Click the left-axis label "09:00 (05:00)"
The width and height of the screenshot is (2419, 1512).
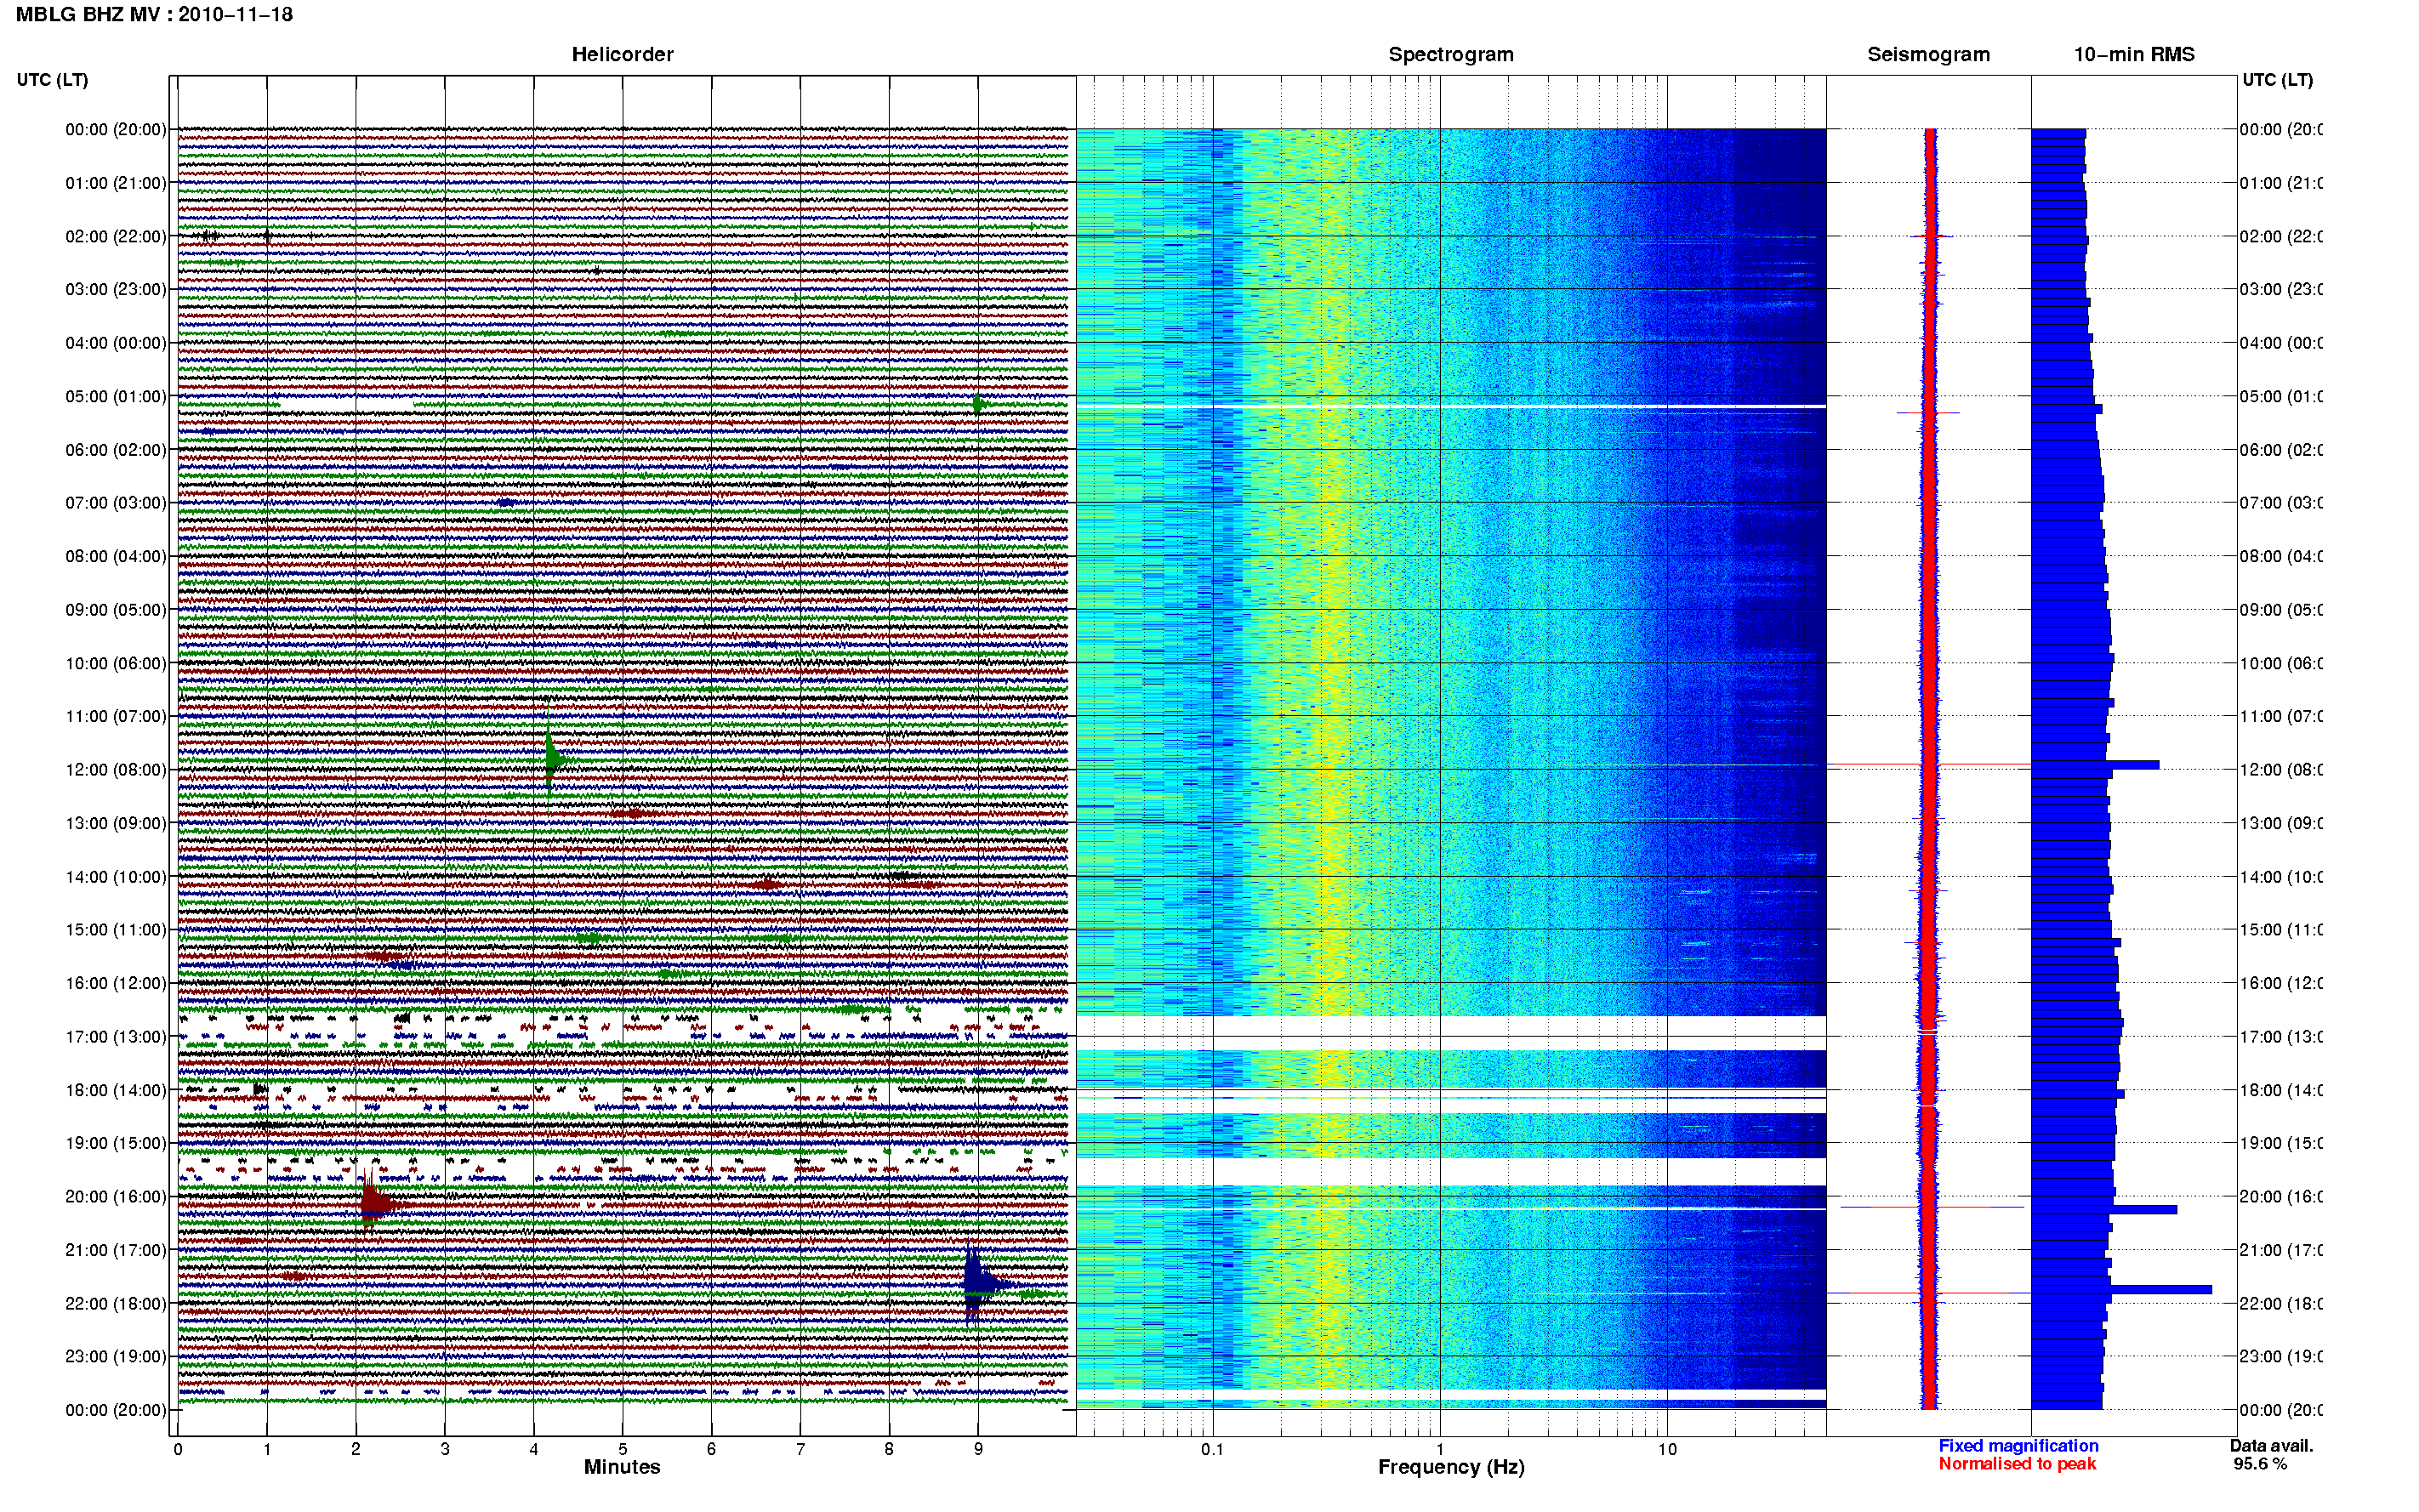coord(116,610)
